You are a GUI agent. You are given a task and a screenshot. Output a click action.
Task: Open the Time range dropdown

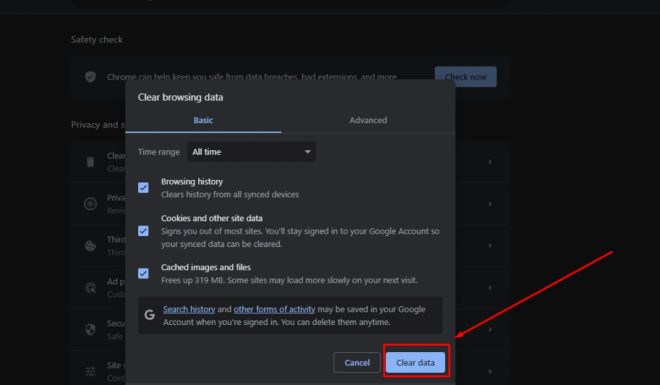(x=251, y=152)
